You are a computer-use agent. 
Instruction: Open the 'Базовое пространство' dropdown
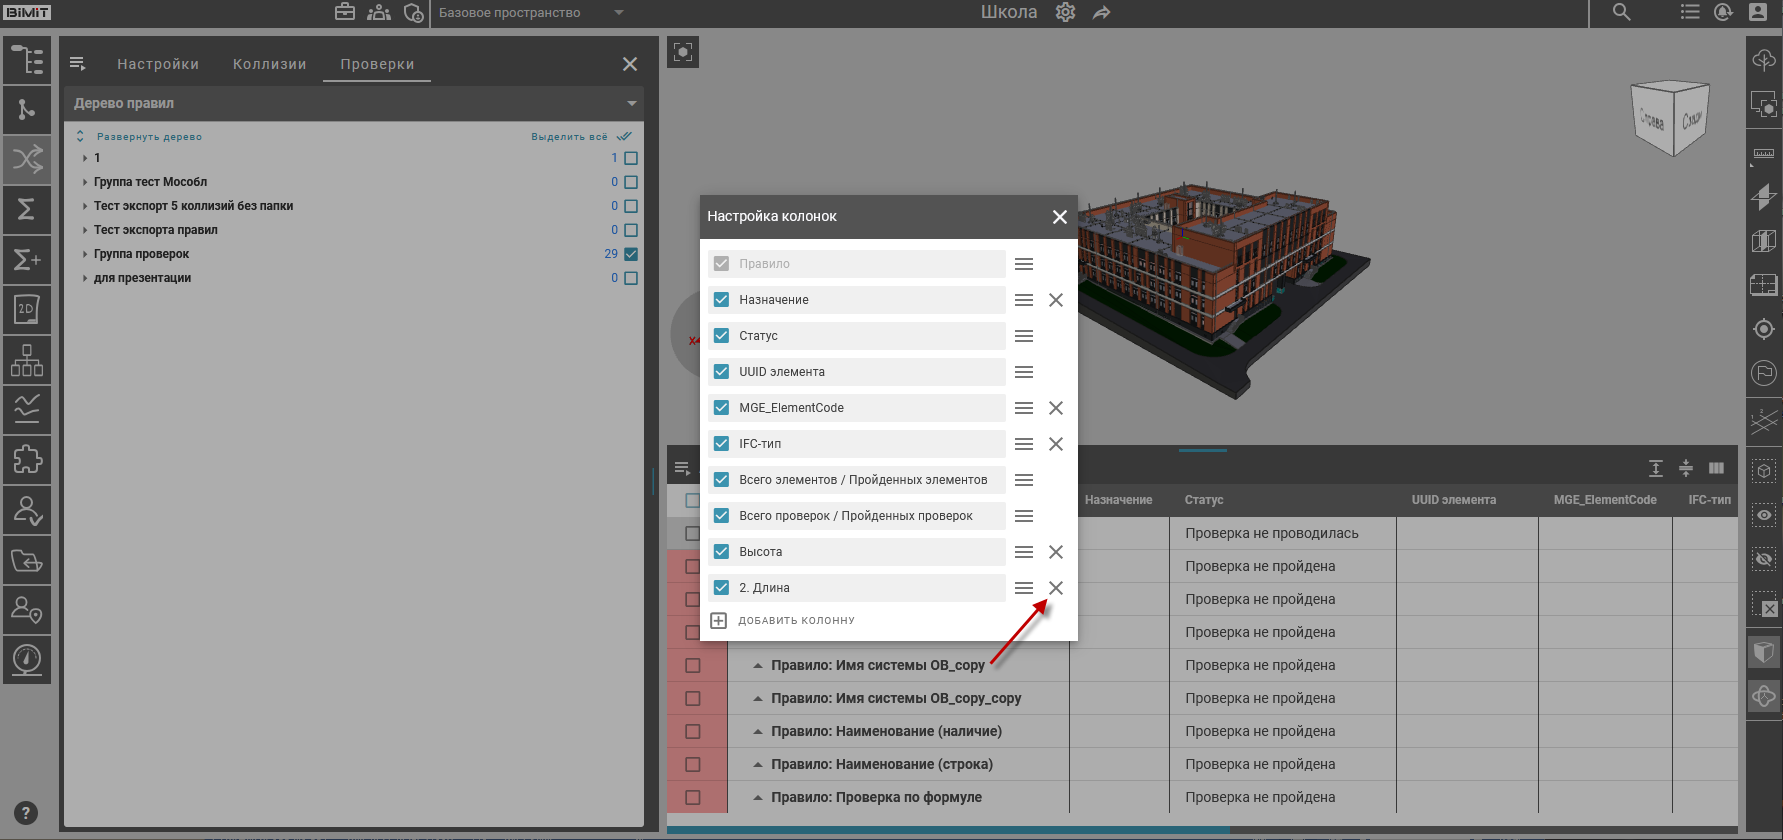pos(530,13)
